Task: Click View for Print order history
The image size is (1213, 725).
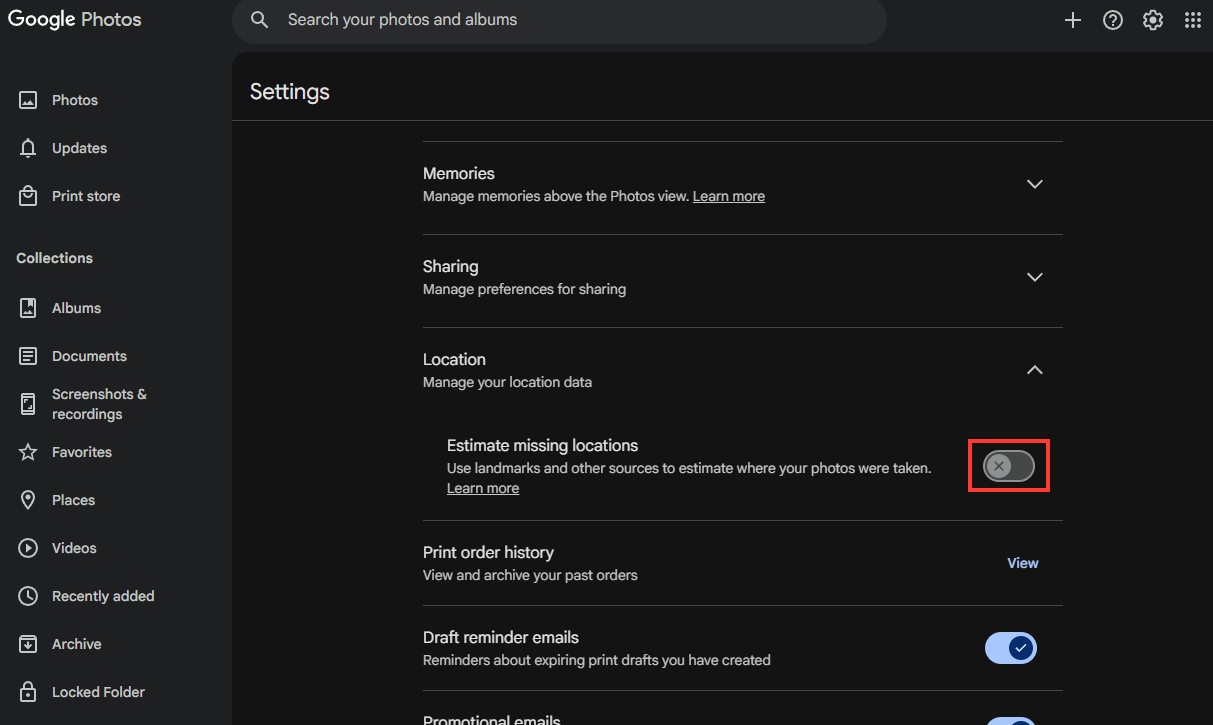Action: point(1022,563)
